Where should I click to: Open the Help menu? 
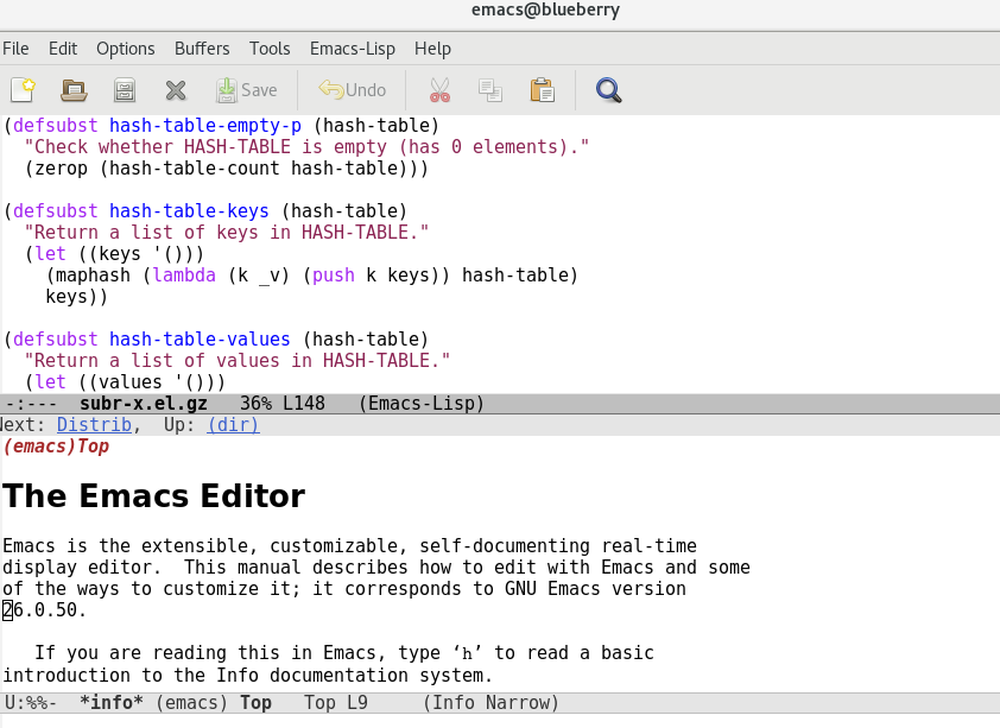coord(432,48)
